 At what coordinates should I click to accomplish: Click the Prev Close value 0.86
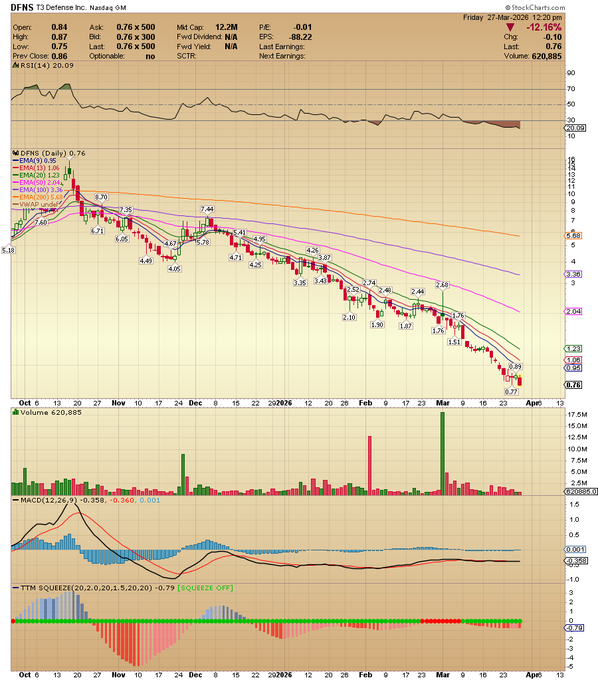point(59,56)
